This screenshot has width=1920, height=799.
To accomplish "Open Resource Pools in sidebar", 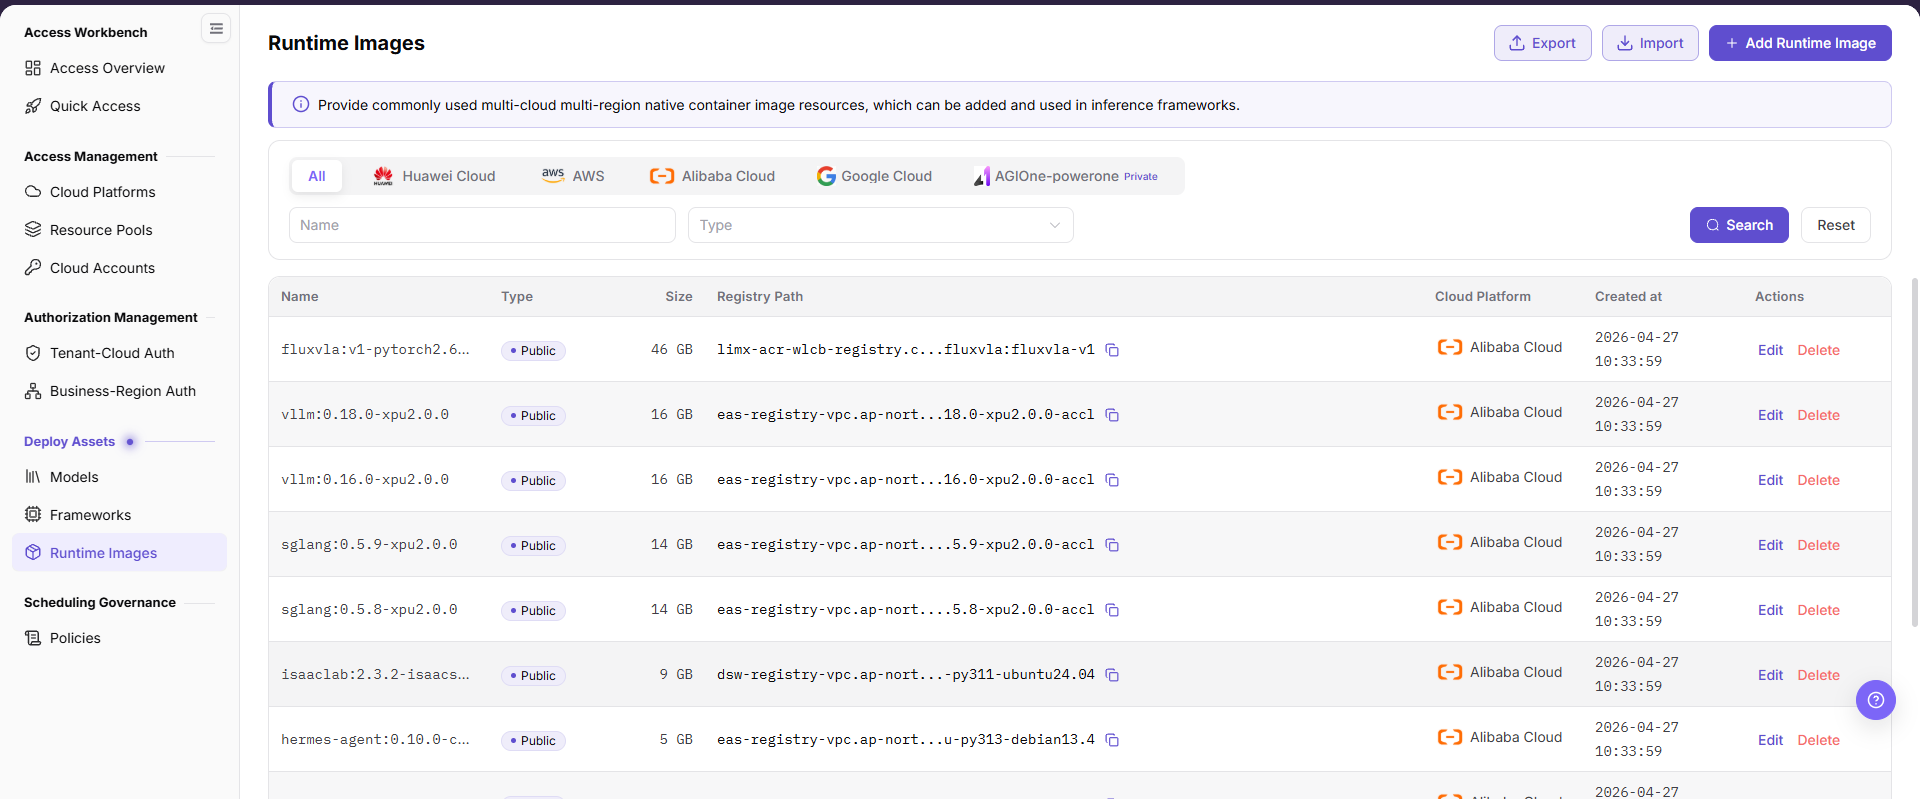I will pos(120,230).
